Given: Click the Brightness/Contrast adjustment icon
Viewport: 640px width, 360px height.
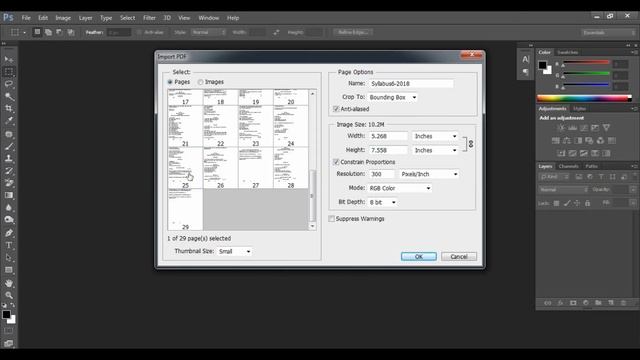Looking at the screenshot, I should coord(561,128).
